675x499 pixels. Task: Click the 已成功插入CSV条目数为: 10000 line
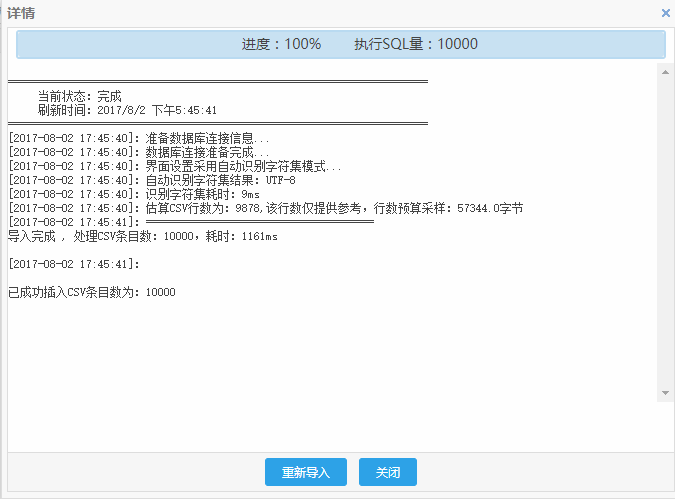tap(92, 292)
